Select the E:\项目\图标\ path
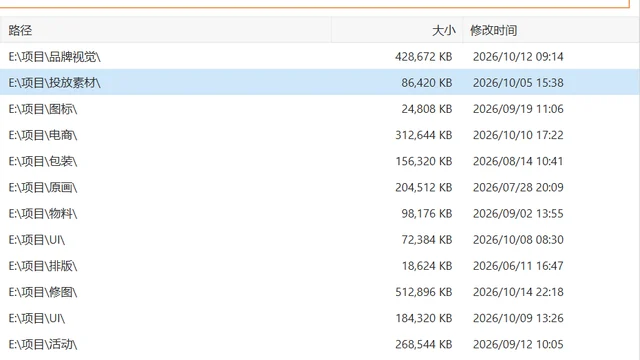The width and height of the screenshot is (640, 360). (43, 109)
